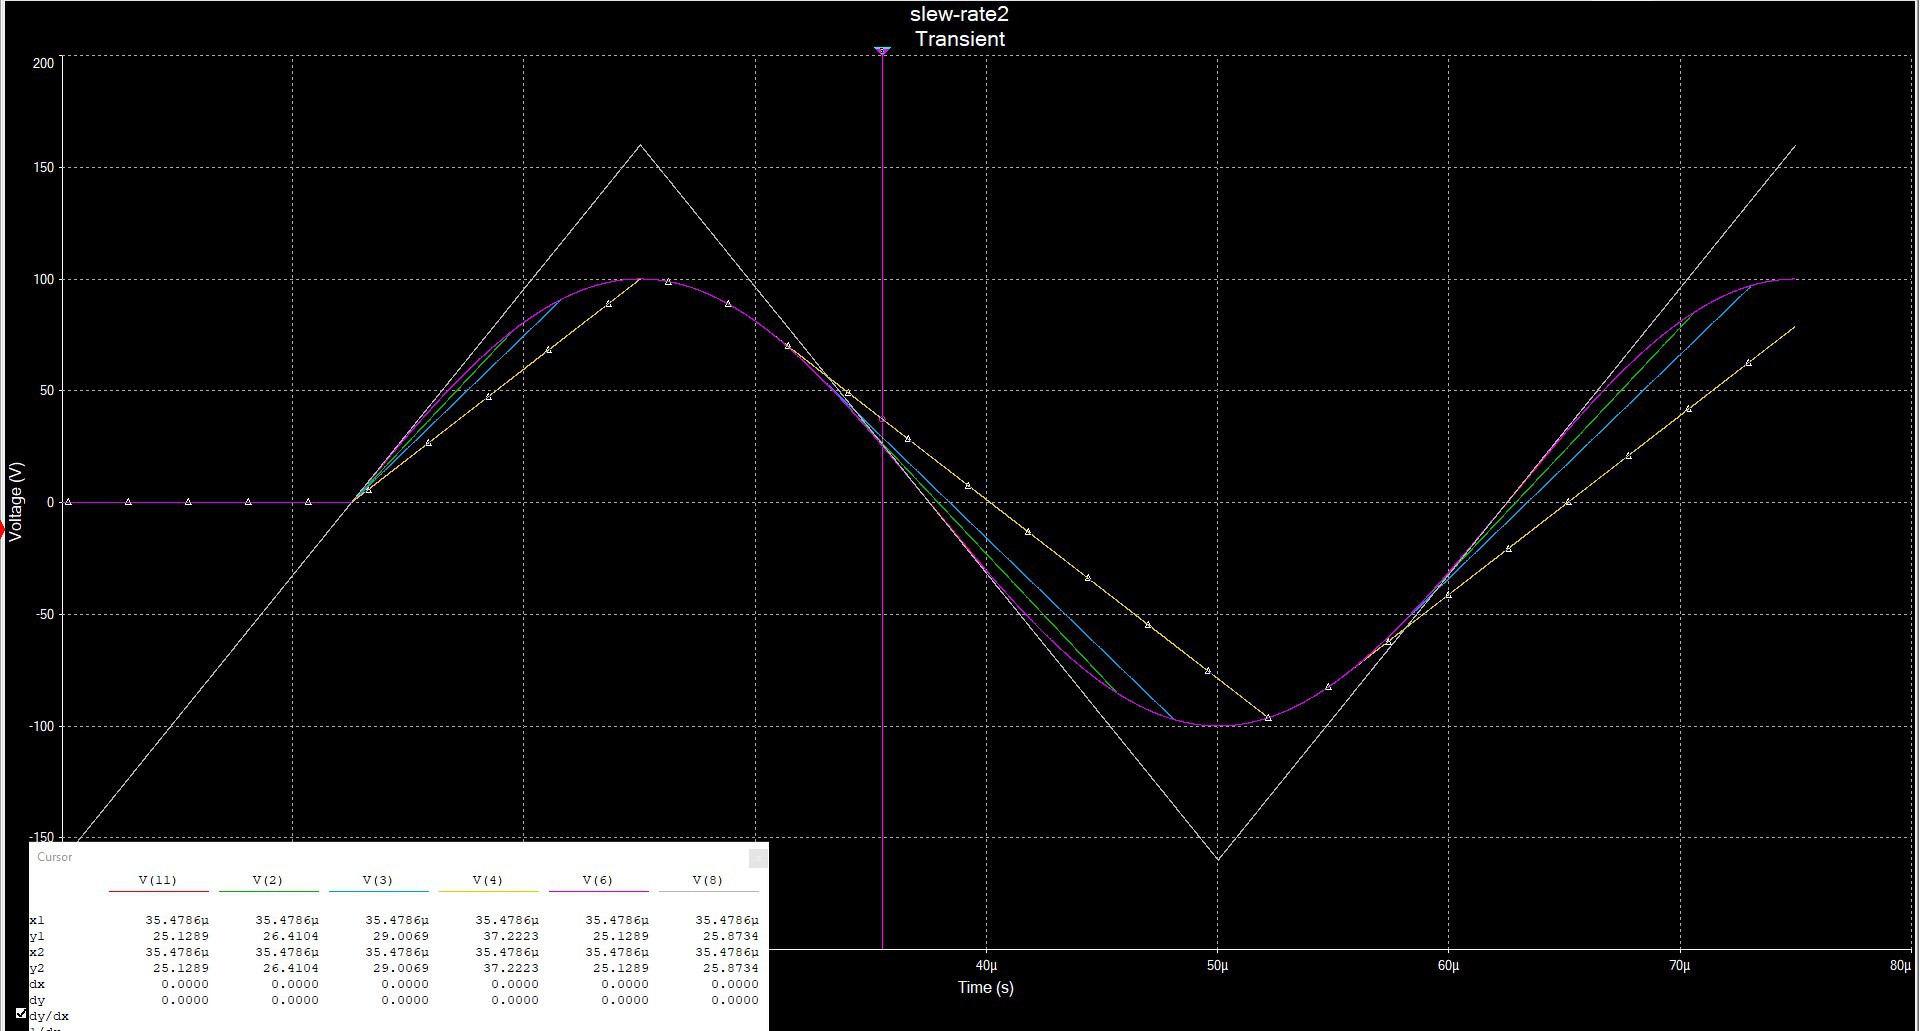The image size is (1920, 1031).
Task: Select the V(2) trace column header
Action: 268,880
